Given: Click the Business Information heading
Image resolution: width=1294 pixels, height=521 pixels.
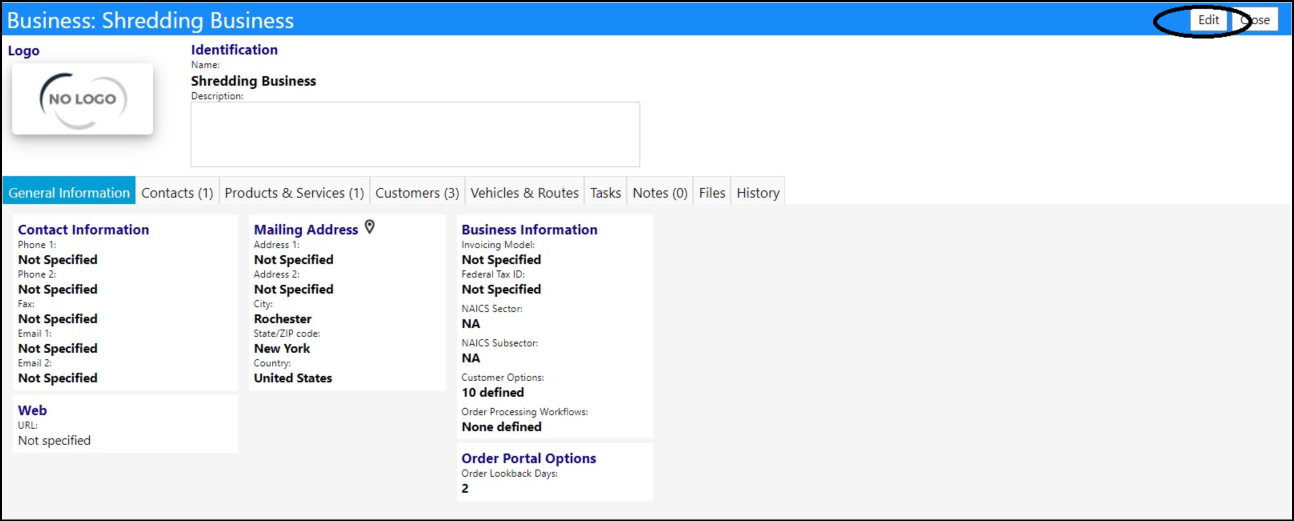Looking at the screenshot, I should click(529, 230).
